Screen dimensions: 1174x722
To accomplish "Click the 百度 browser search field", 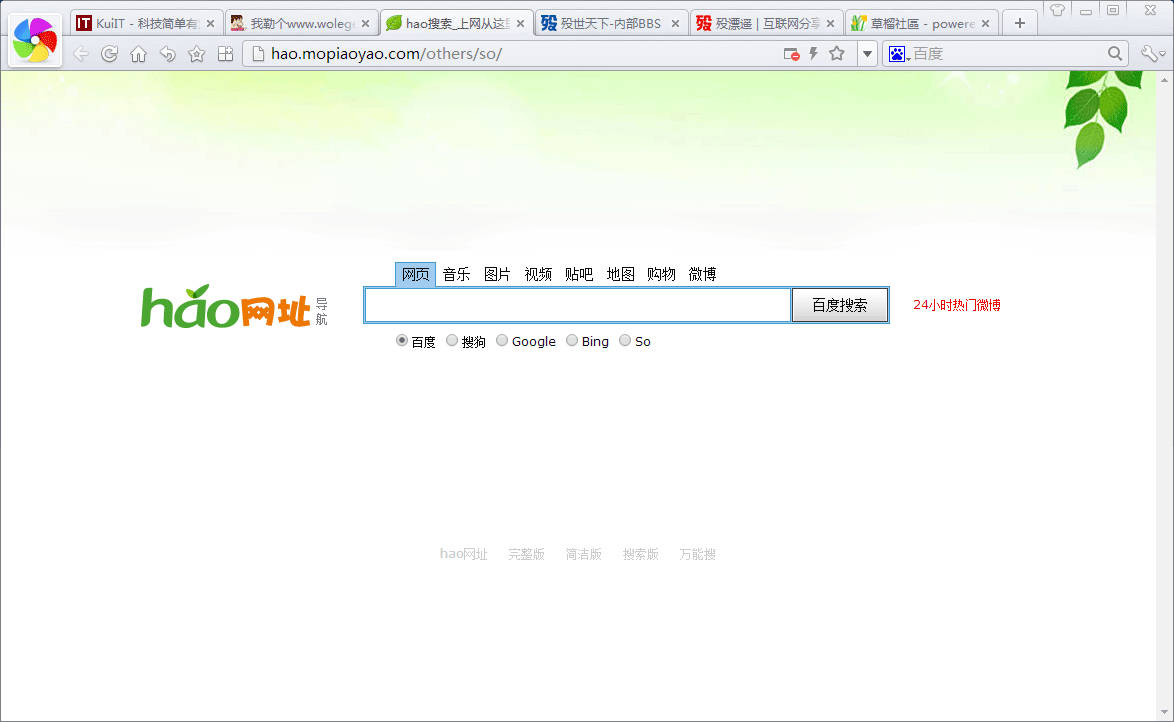I will (x=1007, y=54).
